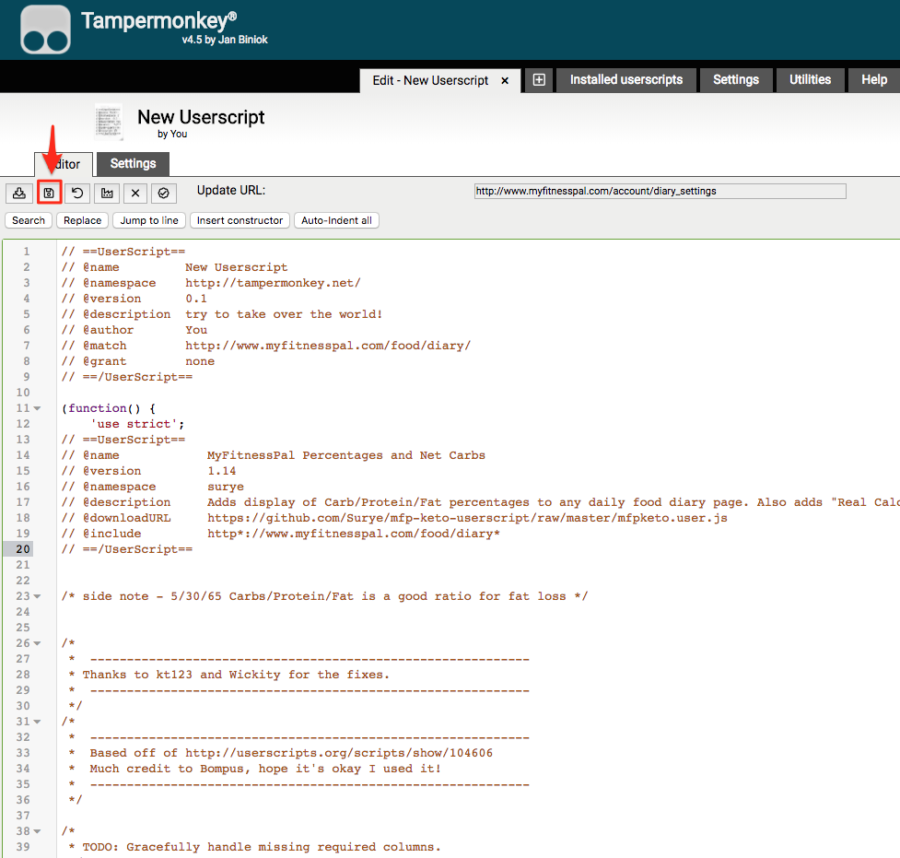Screen dimensions: 900x858
Task: Click the X close editor toolbar icon
Action: click(136, 192)
